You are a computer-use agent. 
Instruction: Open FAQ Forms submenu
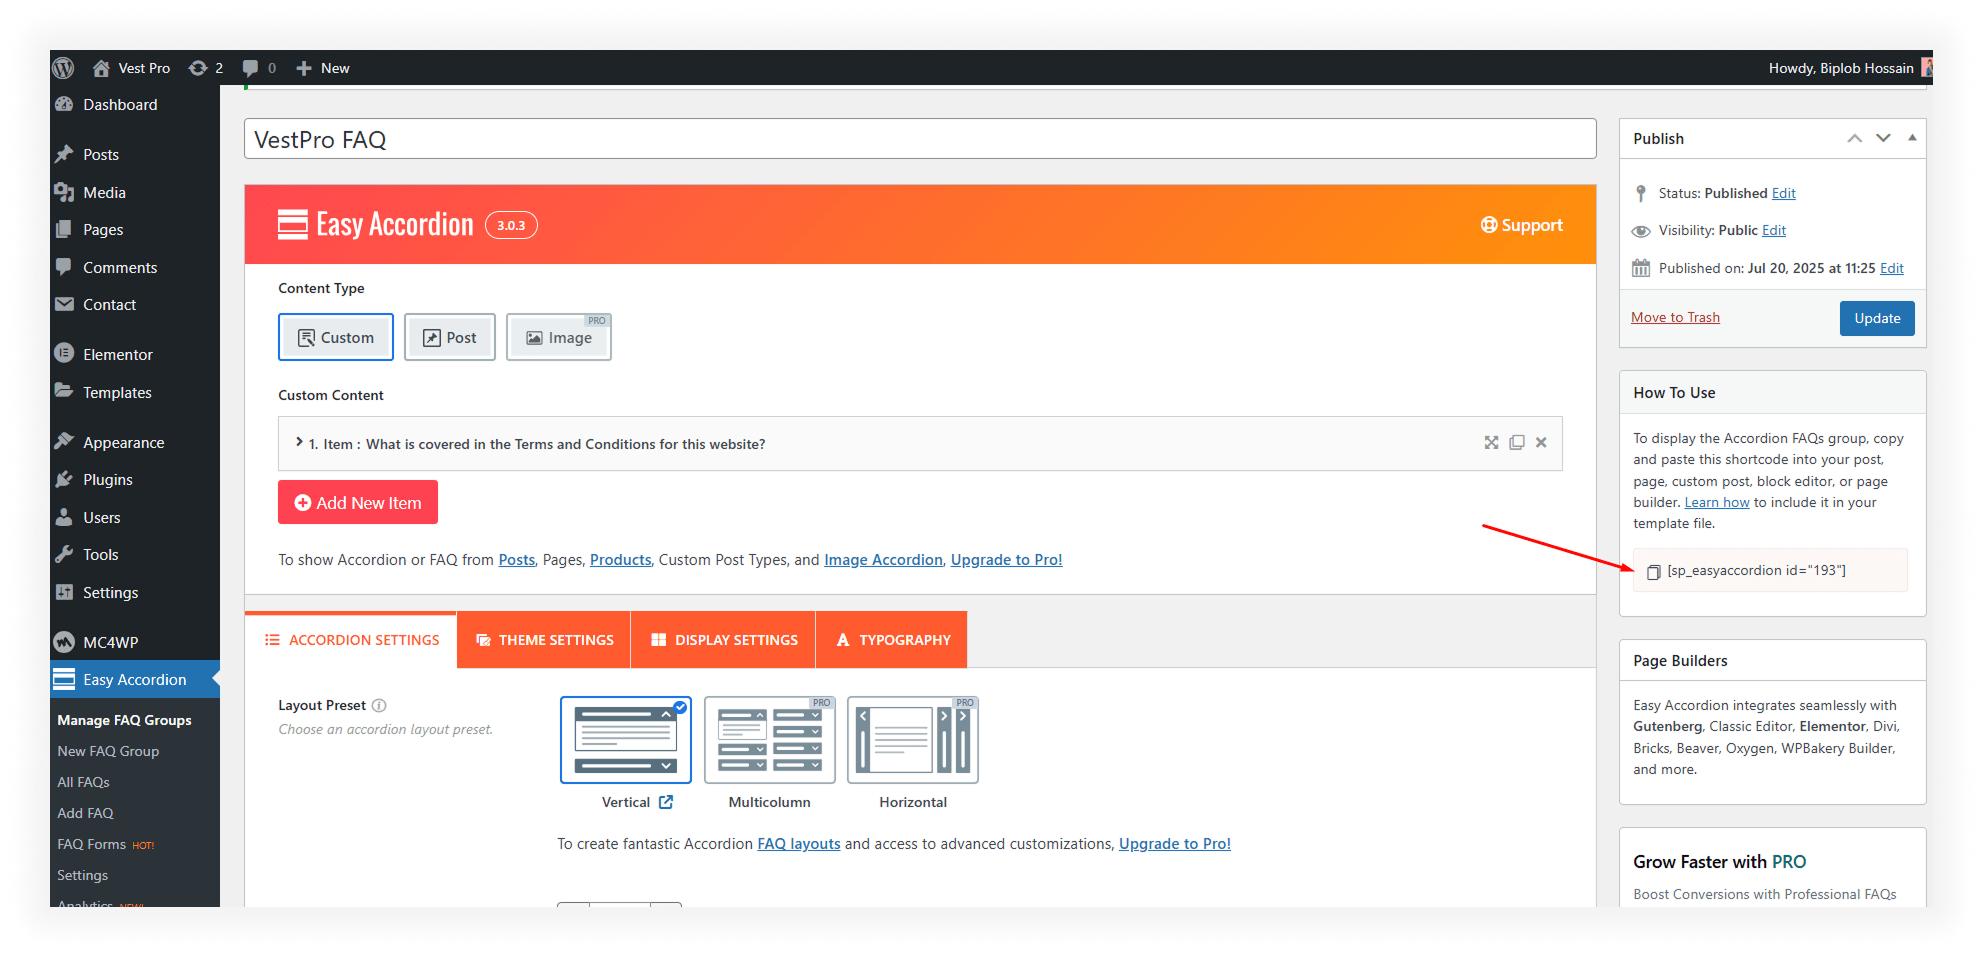point(105,844)
